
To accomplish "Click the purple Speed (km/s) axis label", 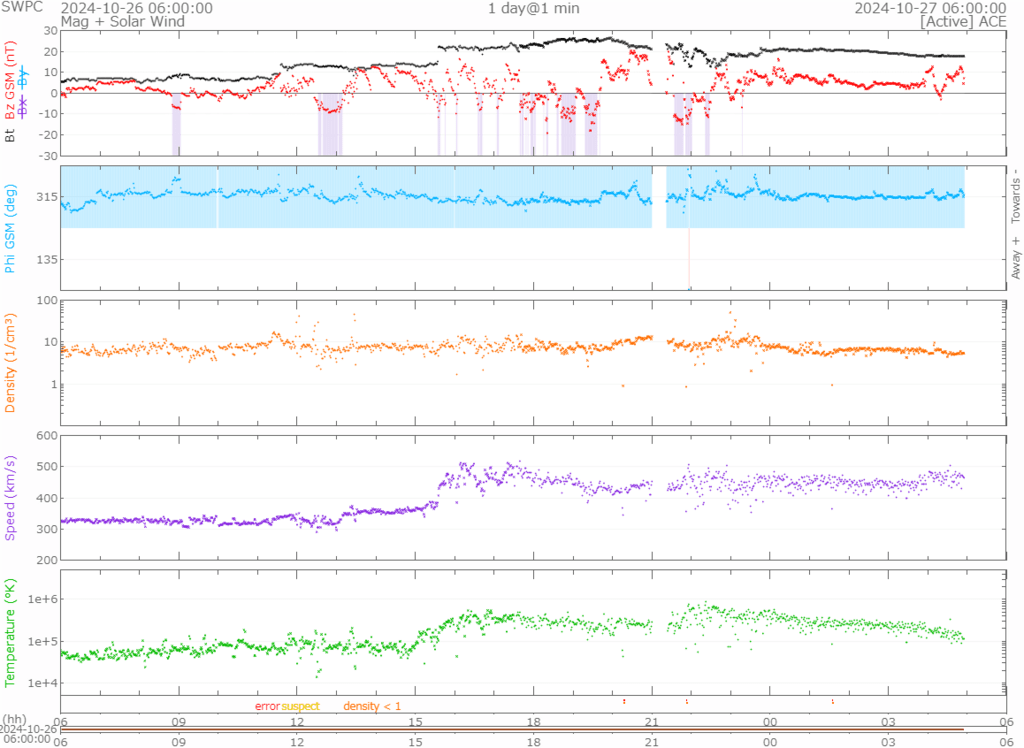I will pyautogui.click(x=10, y=497).
